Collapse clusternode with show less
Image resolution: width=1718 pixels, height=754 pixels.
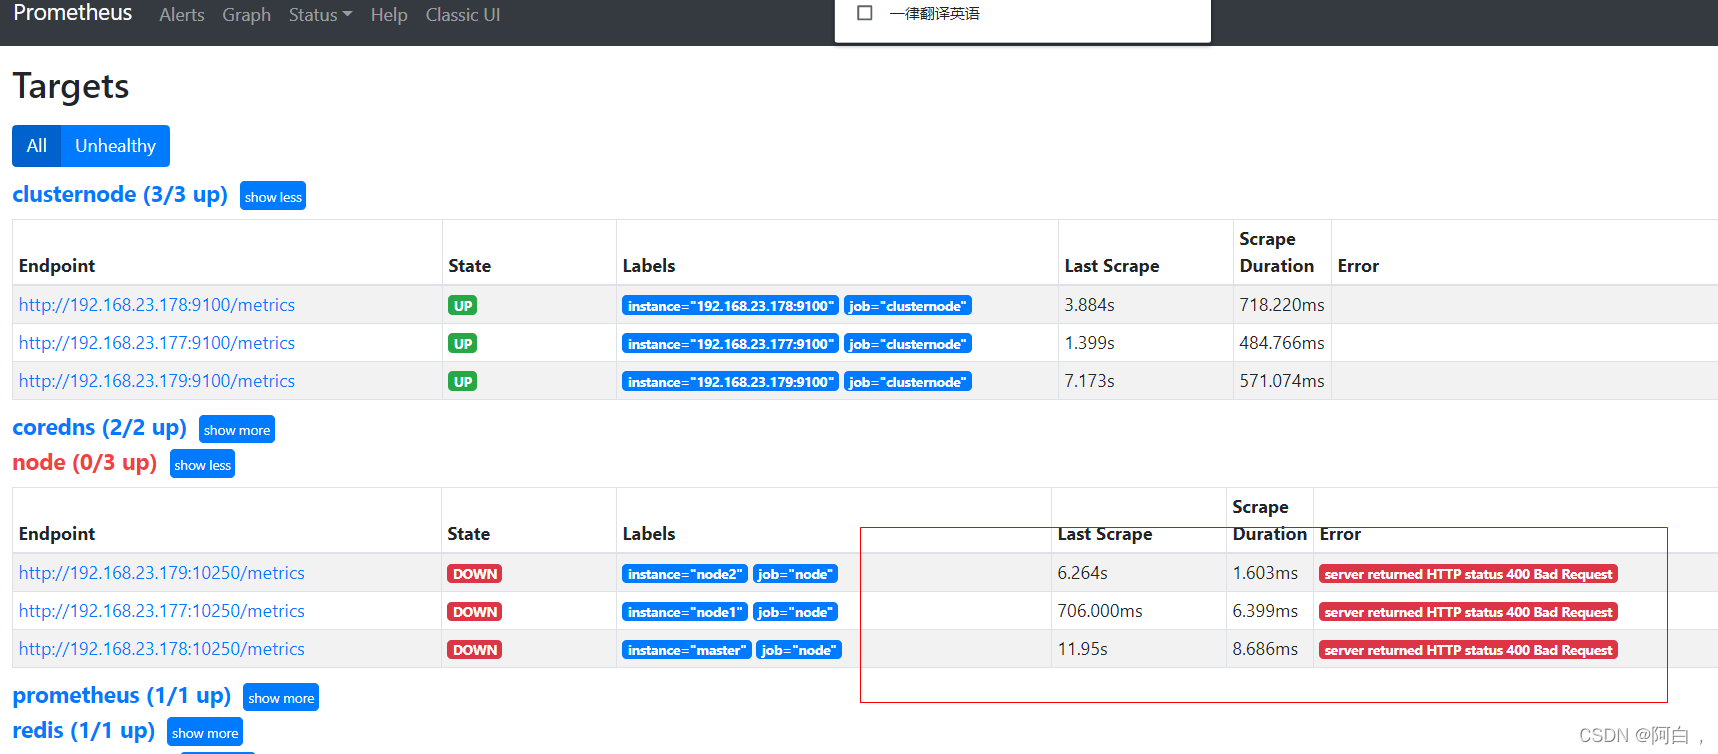(x=273, y=196)
